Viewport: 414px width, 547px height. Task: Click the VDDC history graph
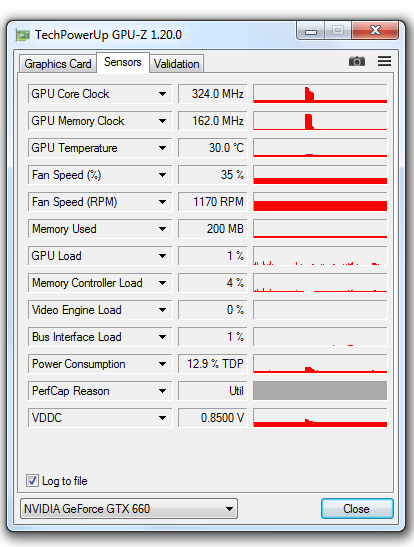320,418
